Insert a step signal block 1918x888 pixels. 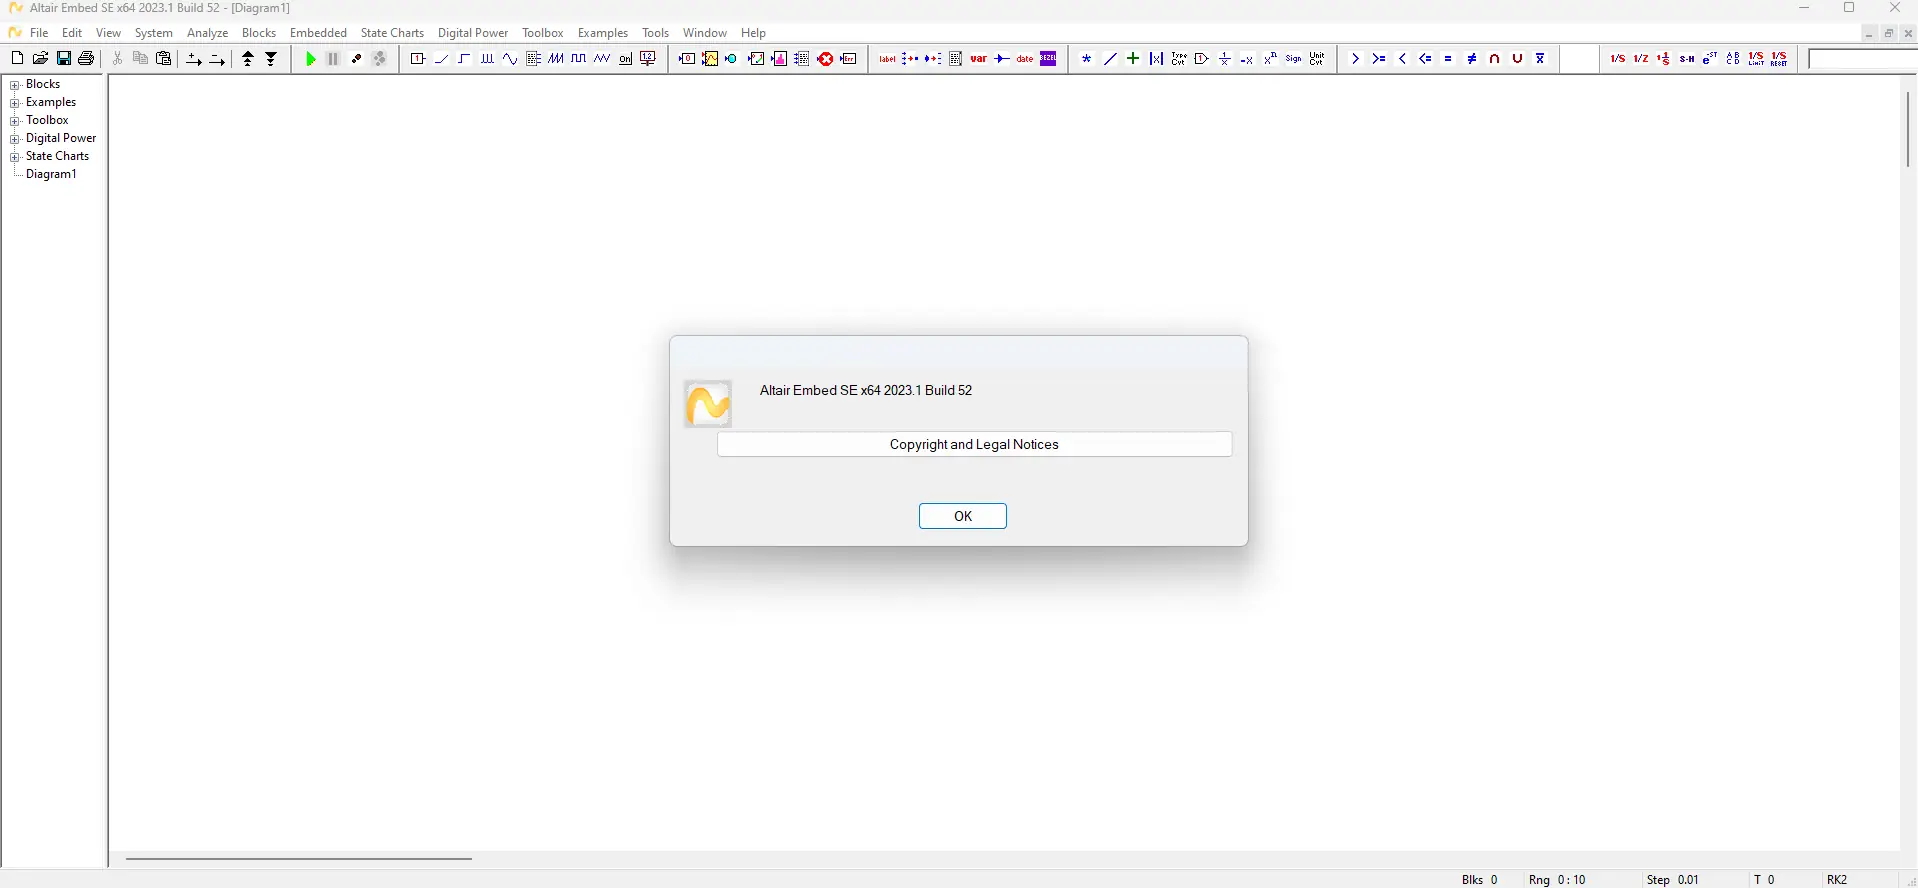click(x=464, y=59)
